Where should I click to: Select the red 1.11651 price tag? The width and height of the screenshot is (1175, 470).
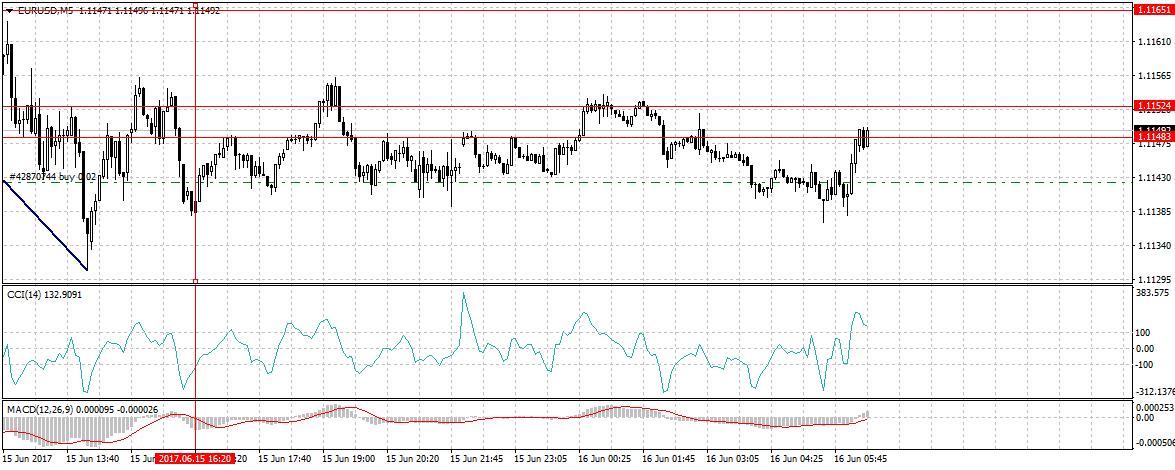point(1151,9)
